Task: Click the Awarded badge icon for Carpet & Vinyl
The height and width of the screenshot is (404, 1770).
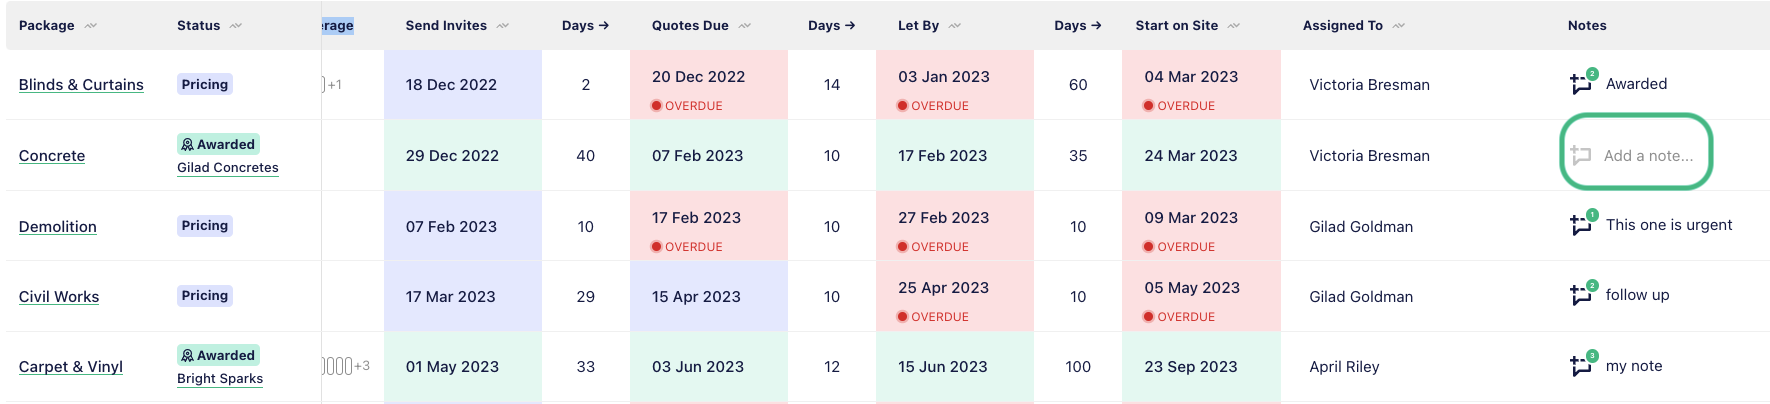Action: 187,356
